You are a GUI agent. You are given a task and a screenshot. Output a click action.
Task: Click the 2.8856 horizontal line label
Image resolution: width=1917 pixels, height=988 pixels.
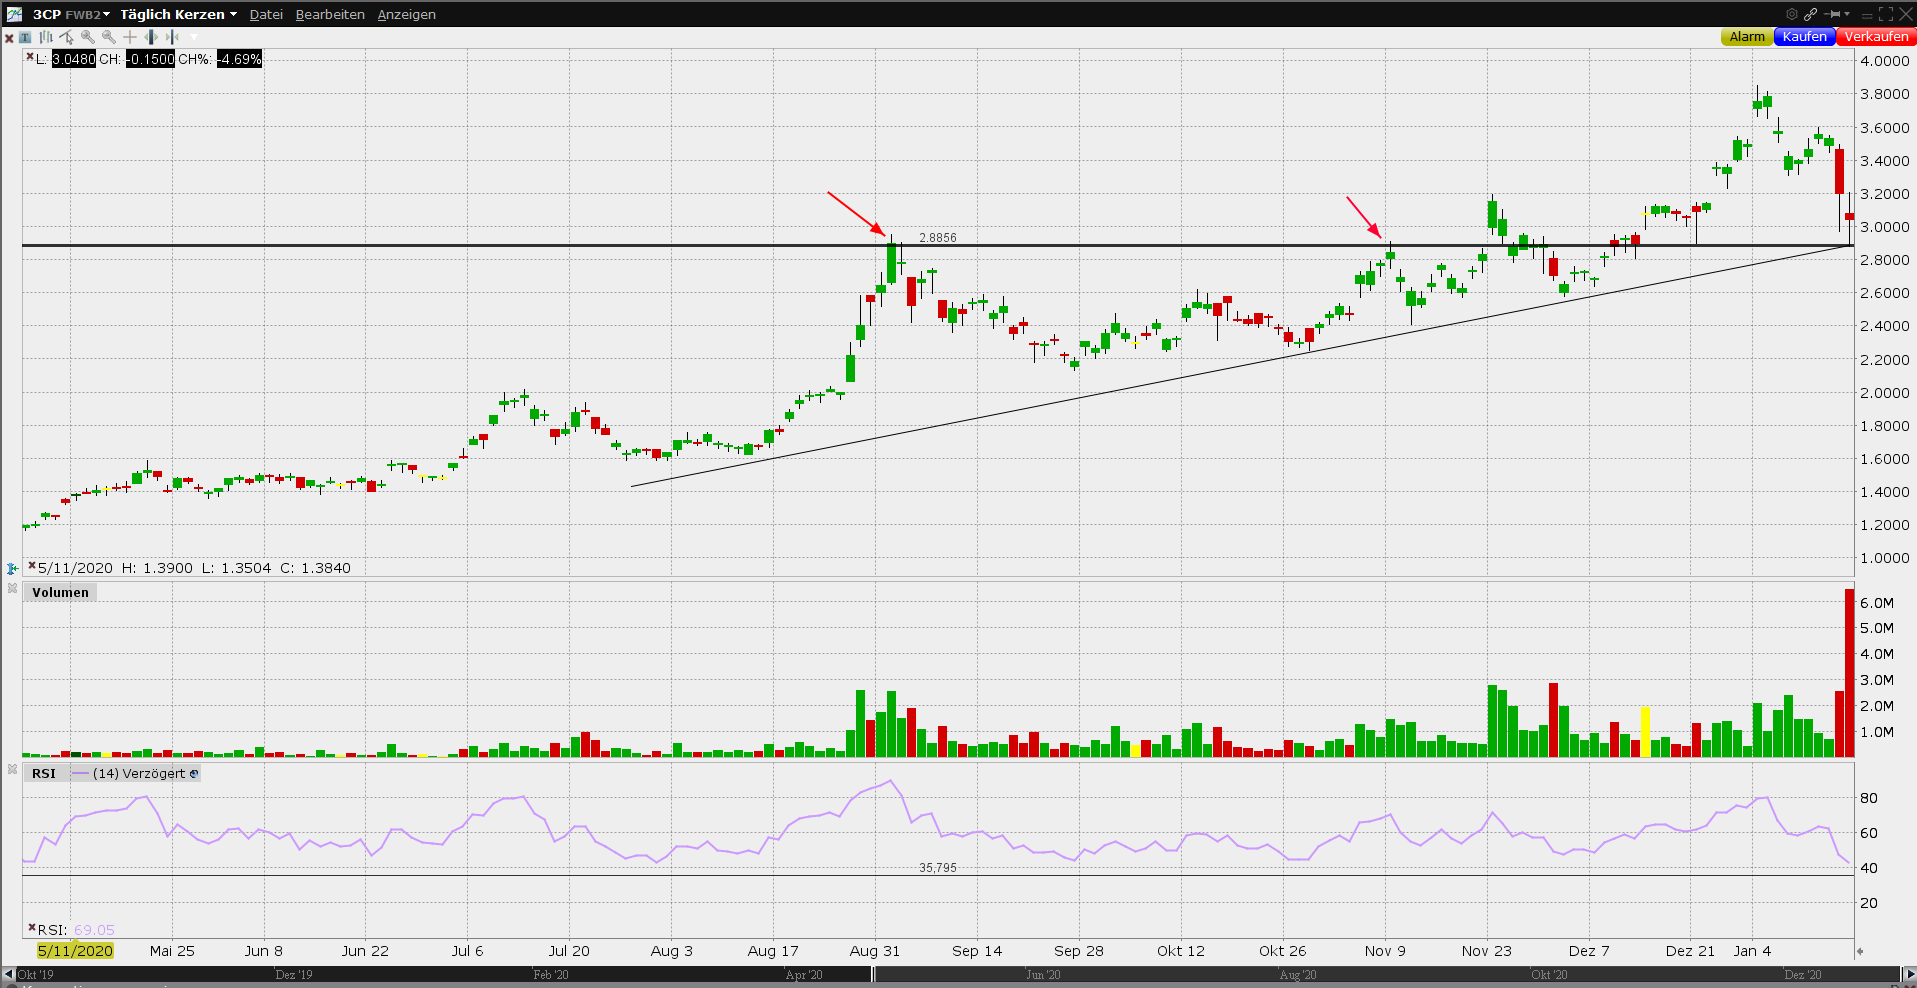tap(938, 238)
